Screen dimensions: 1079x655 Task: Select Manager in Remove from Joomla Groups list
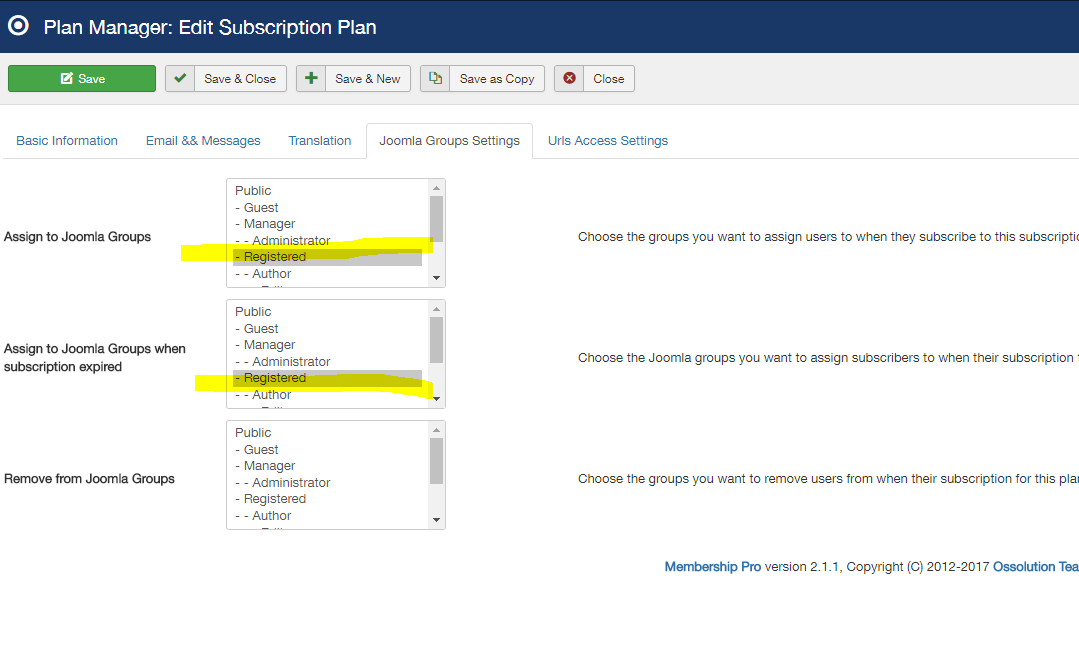(328, 466)
